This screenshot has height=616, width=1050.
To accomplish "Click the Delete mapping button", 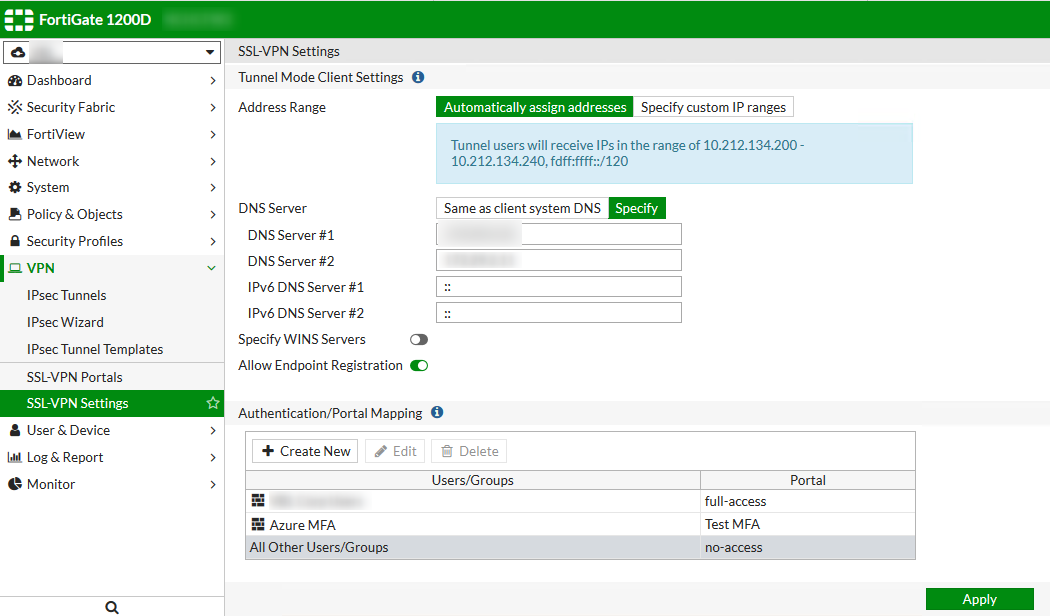I will pos(469,451).
